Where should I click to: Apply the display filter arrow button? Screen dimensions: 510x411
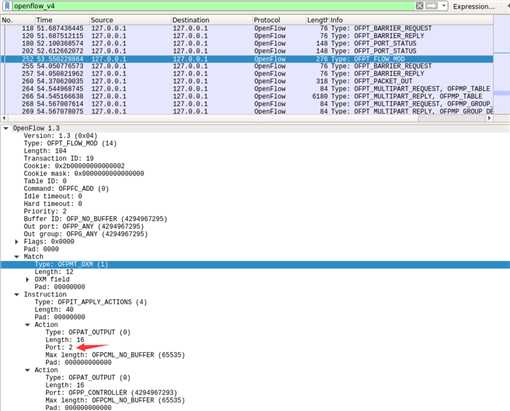[x=432, y=6]
